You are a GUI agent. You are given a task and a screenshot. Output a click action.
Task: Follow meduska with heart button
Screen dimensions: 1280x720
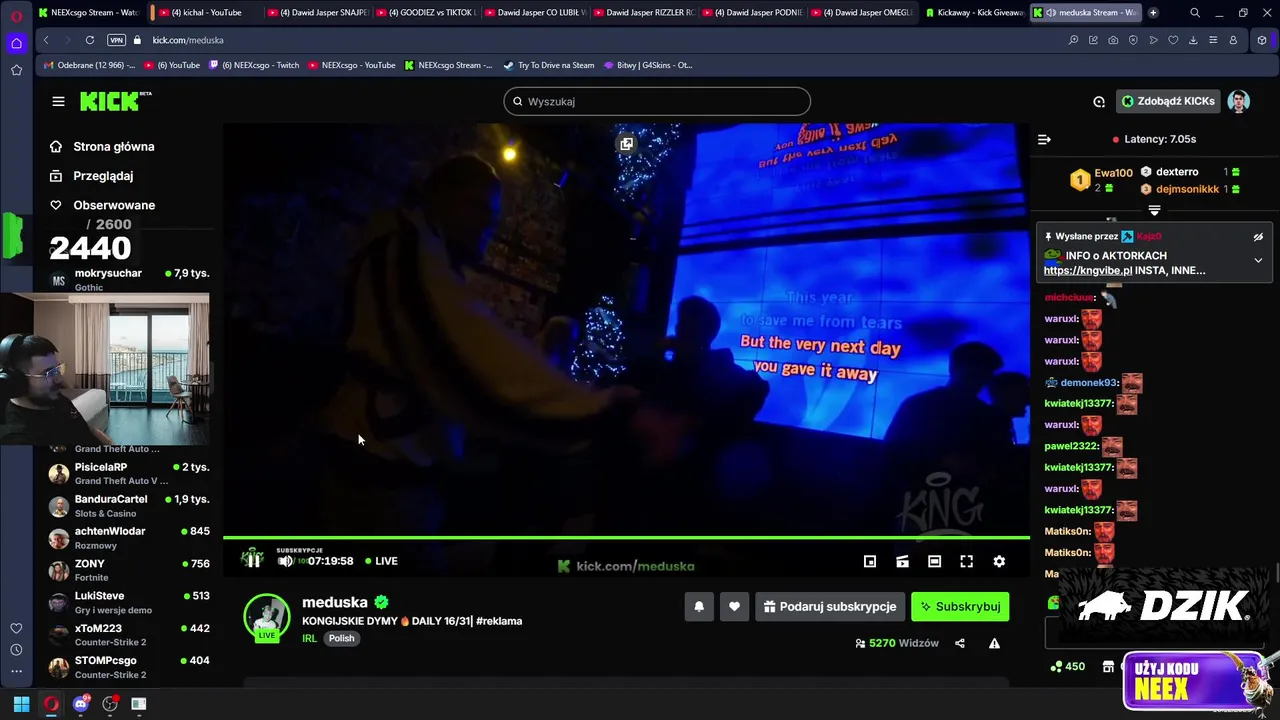[x=734, y=606]
